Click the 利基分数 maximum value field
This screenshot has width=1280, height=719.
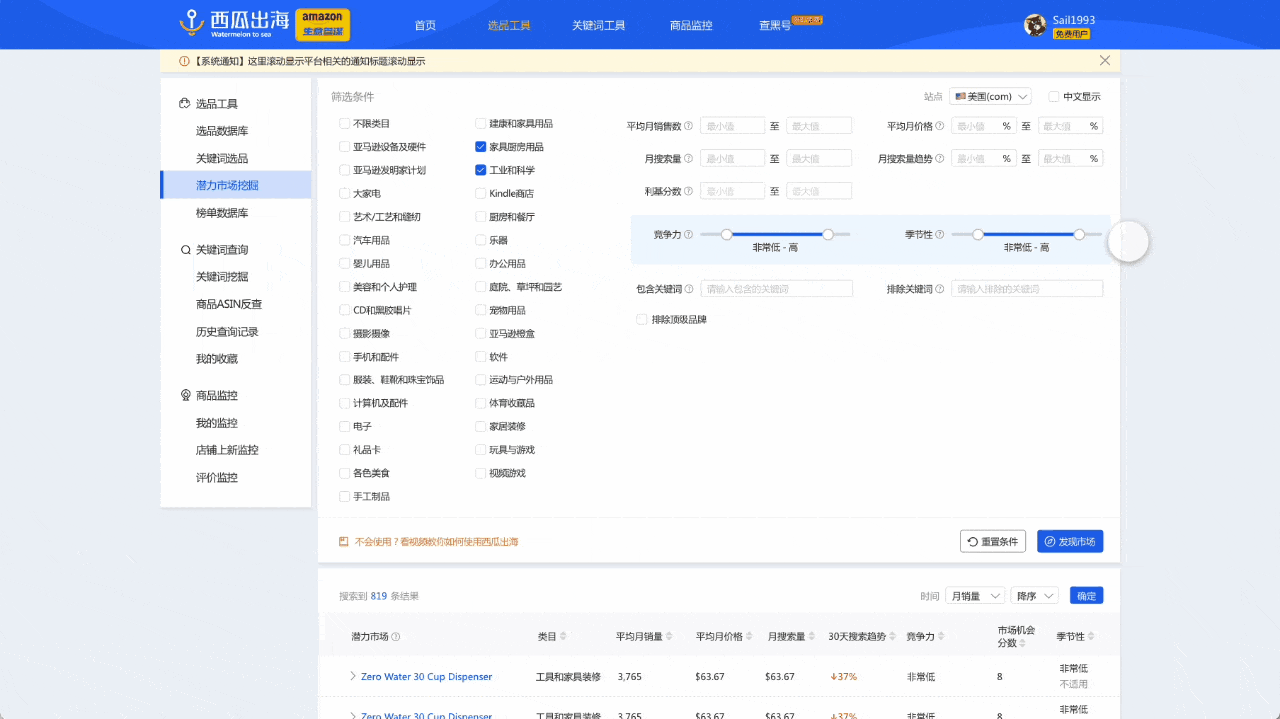coord(819,191)
